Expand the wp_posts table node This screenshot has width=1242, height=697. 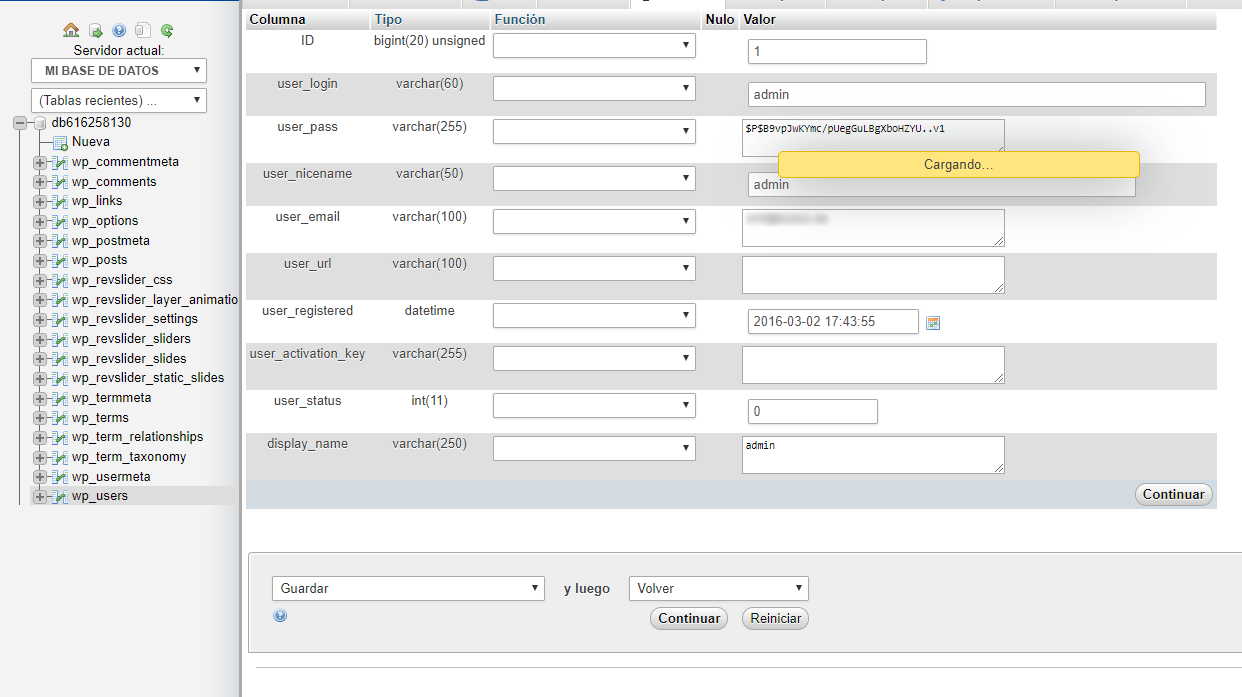40,260
